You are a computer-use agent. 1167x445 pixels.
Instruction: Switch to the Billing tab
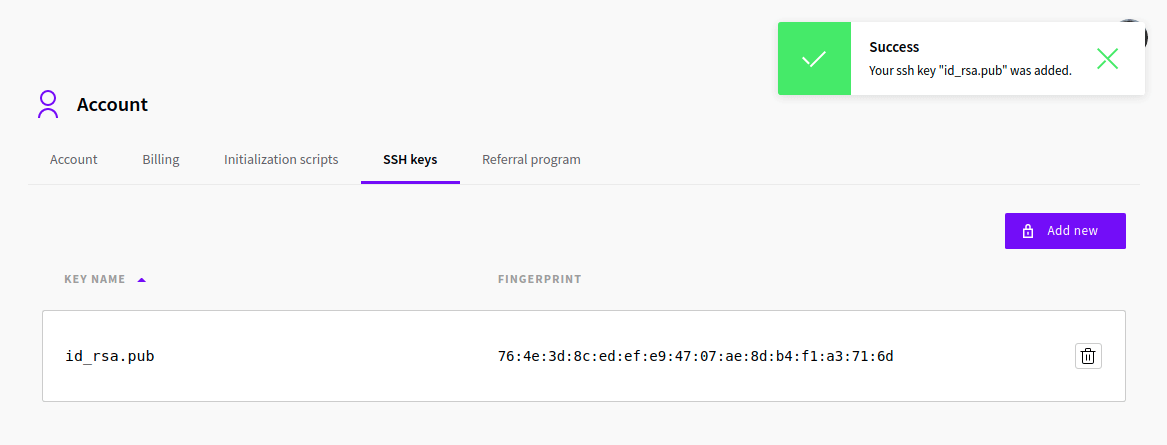pyautogui.click(x=161, y=160)
